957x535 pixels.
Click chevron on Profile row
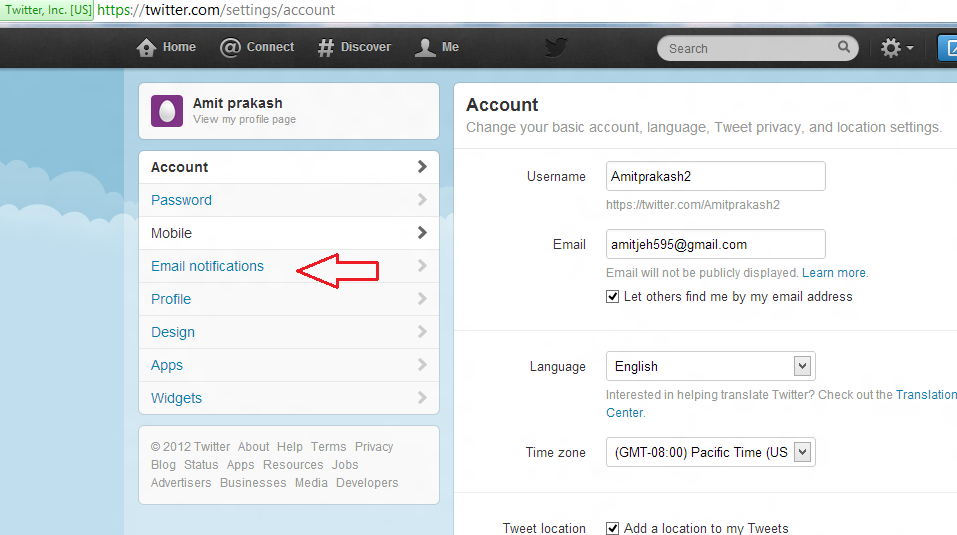pyautogui.click(x=422, y=298)
